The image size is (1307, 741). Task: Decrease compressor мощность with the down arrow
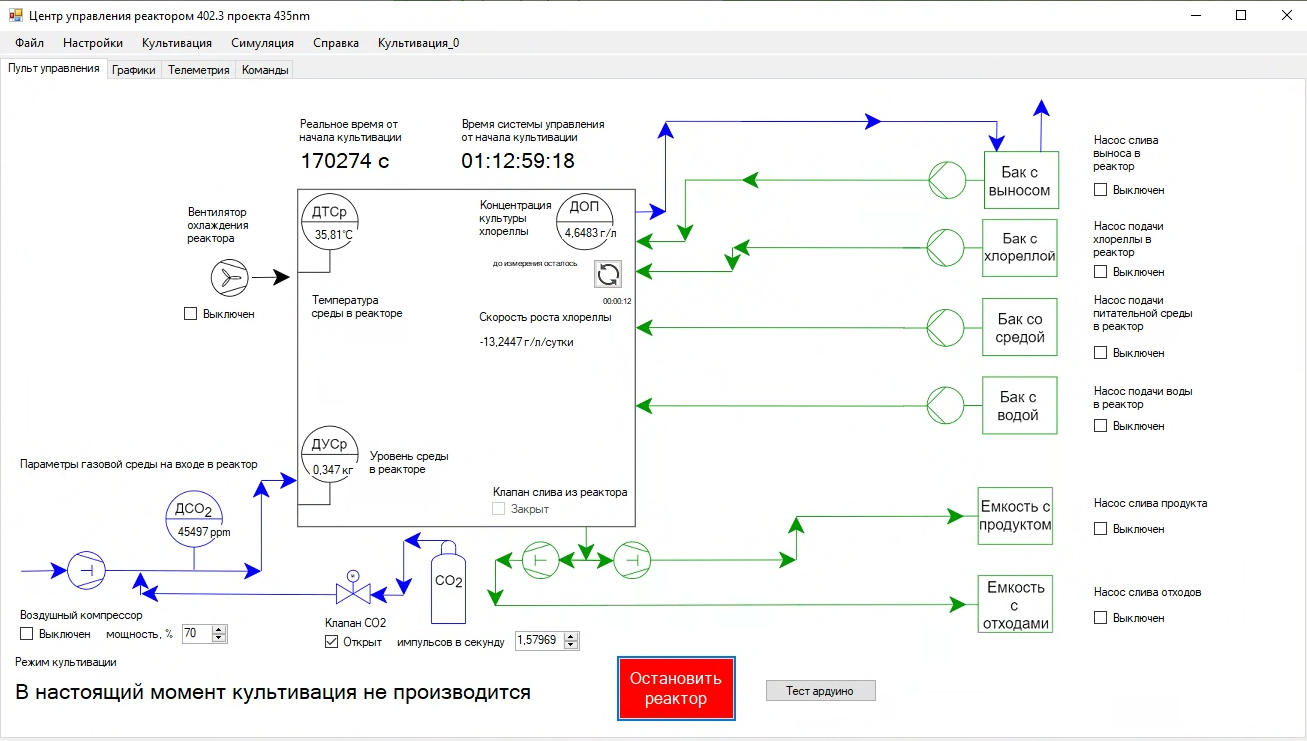point(220,638)
